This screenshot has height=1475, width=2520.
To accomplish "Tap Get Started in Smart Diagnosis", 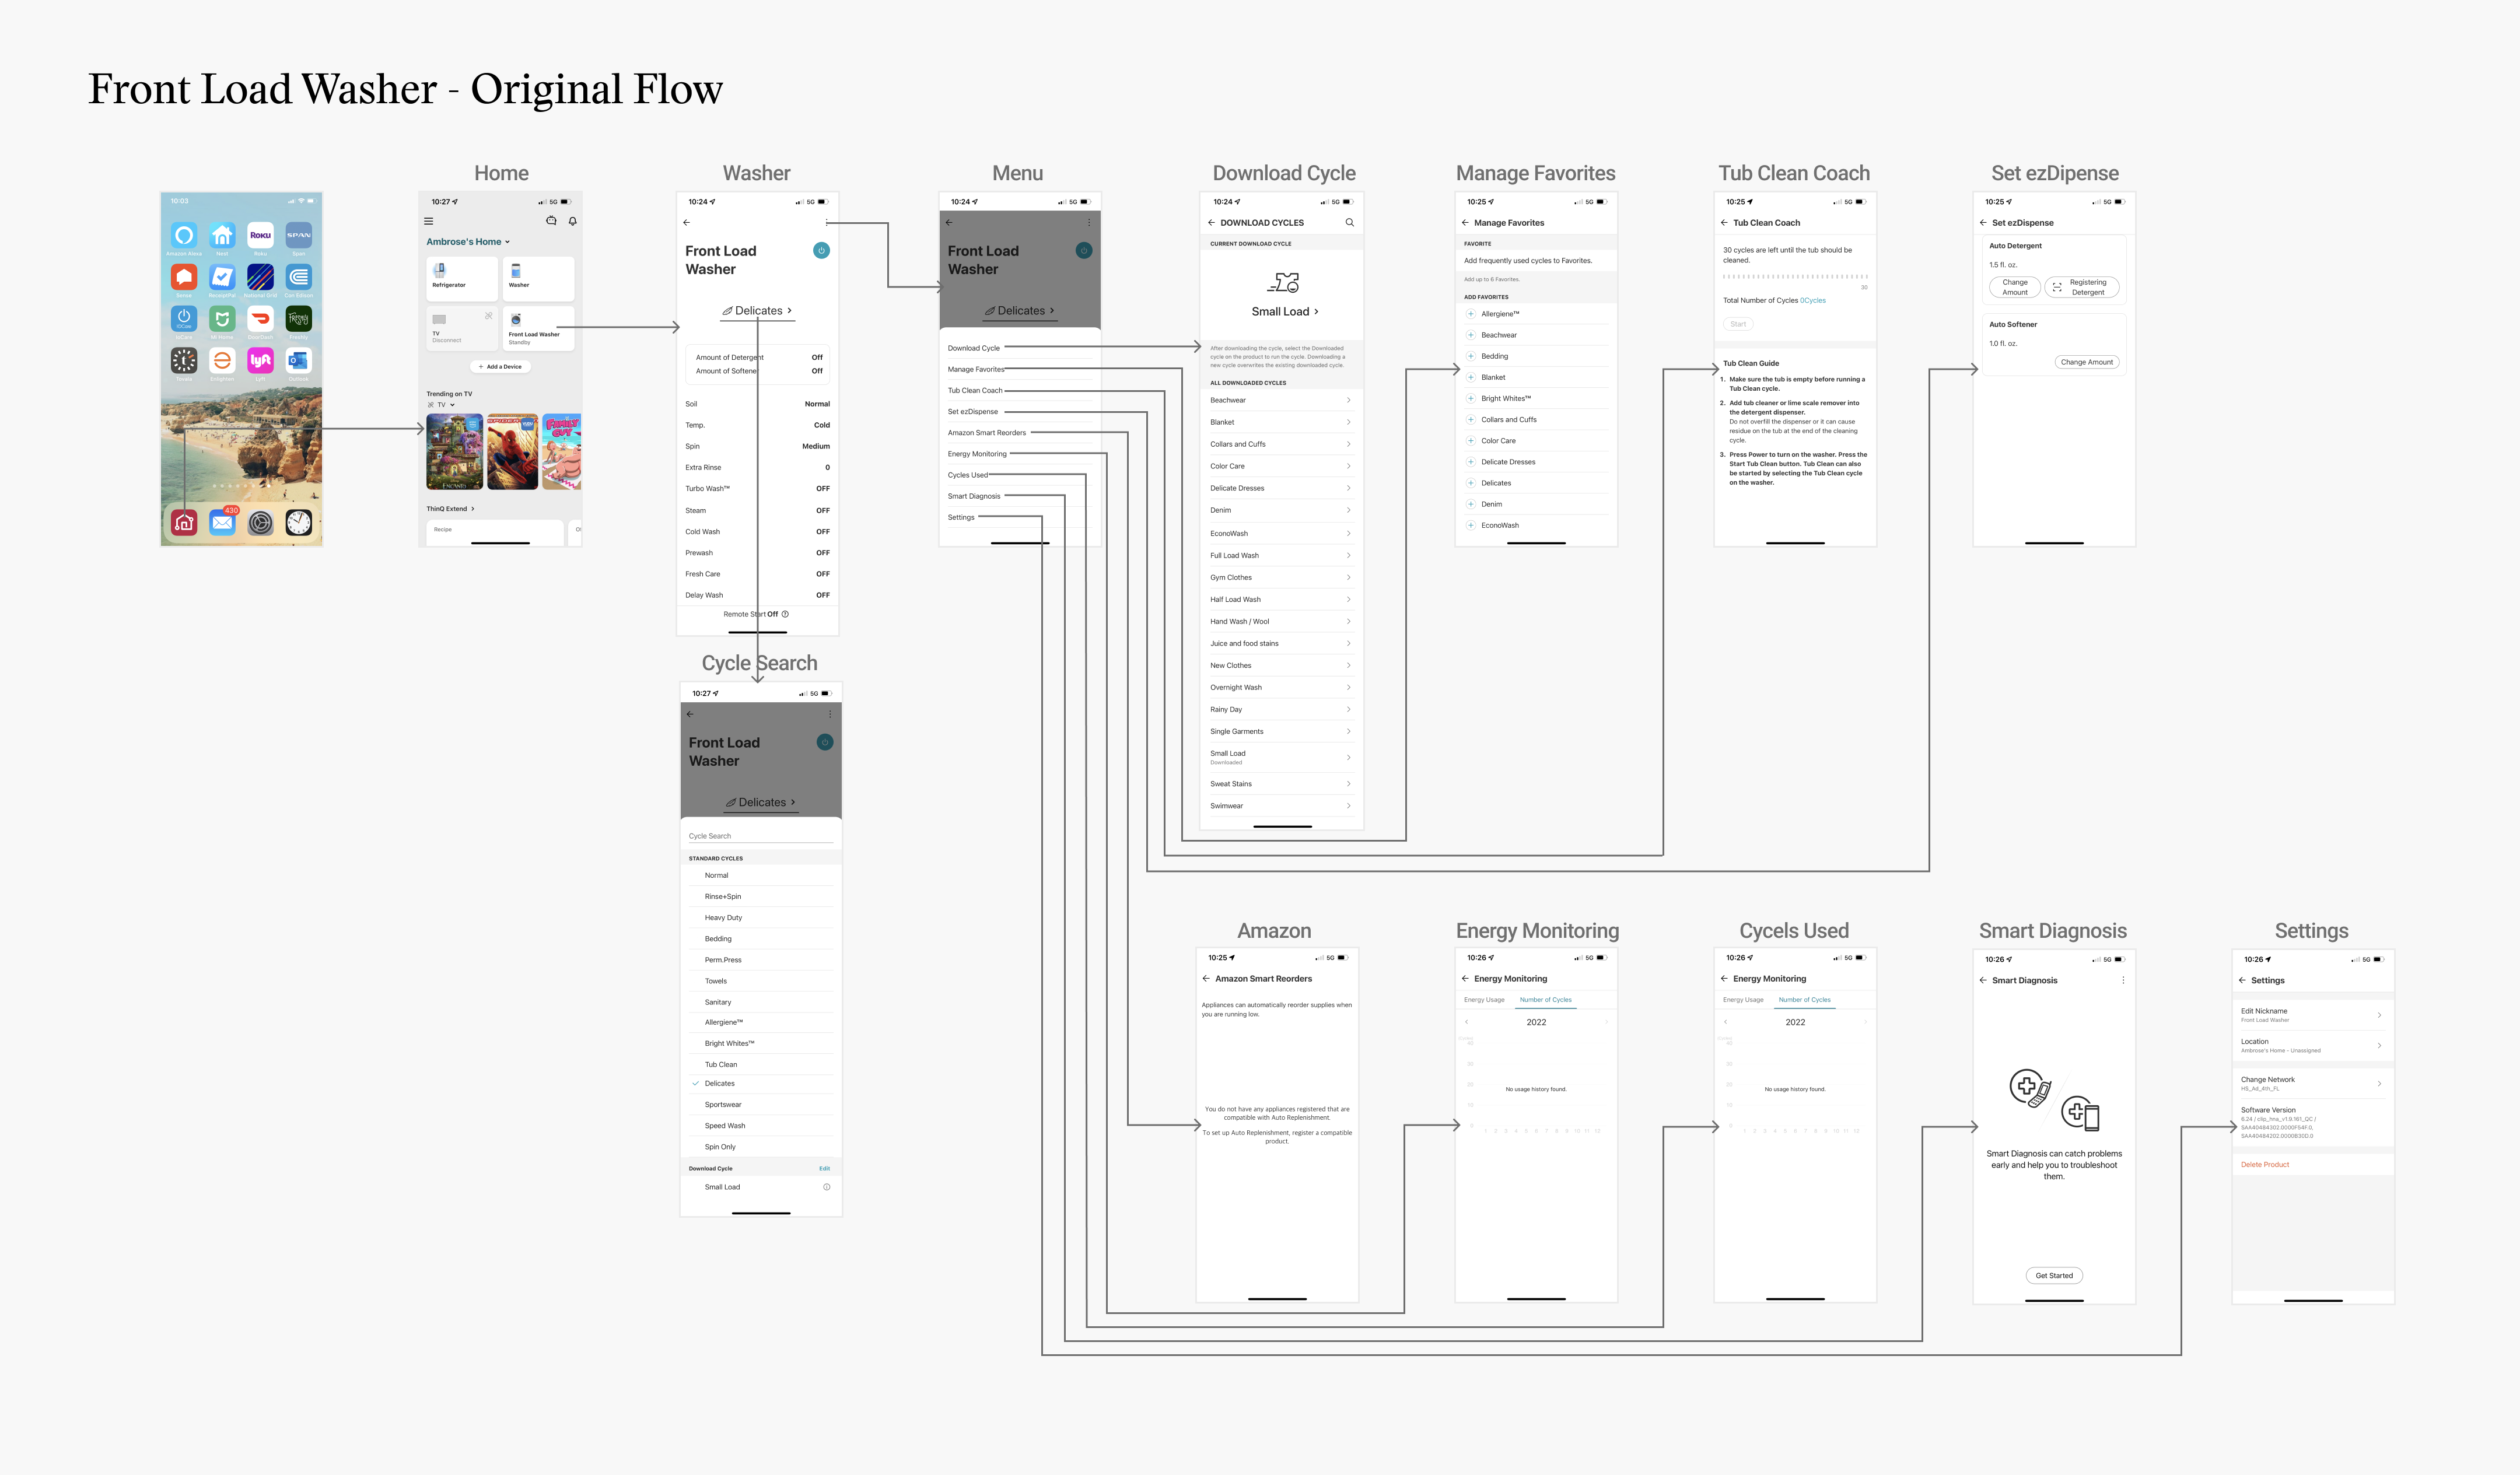I will [x=2054, y=1276].
